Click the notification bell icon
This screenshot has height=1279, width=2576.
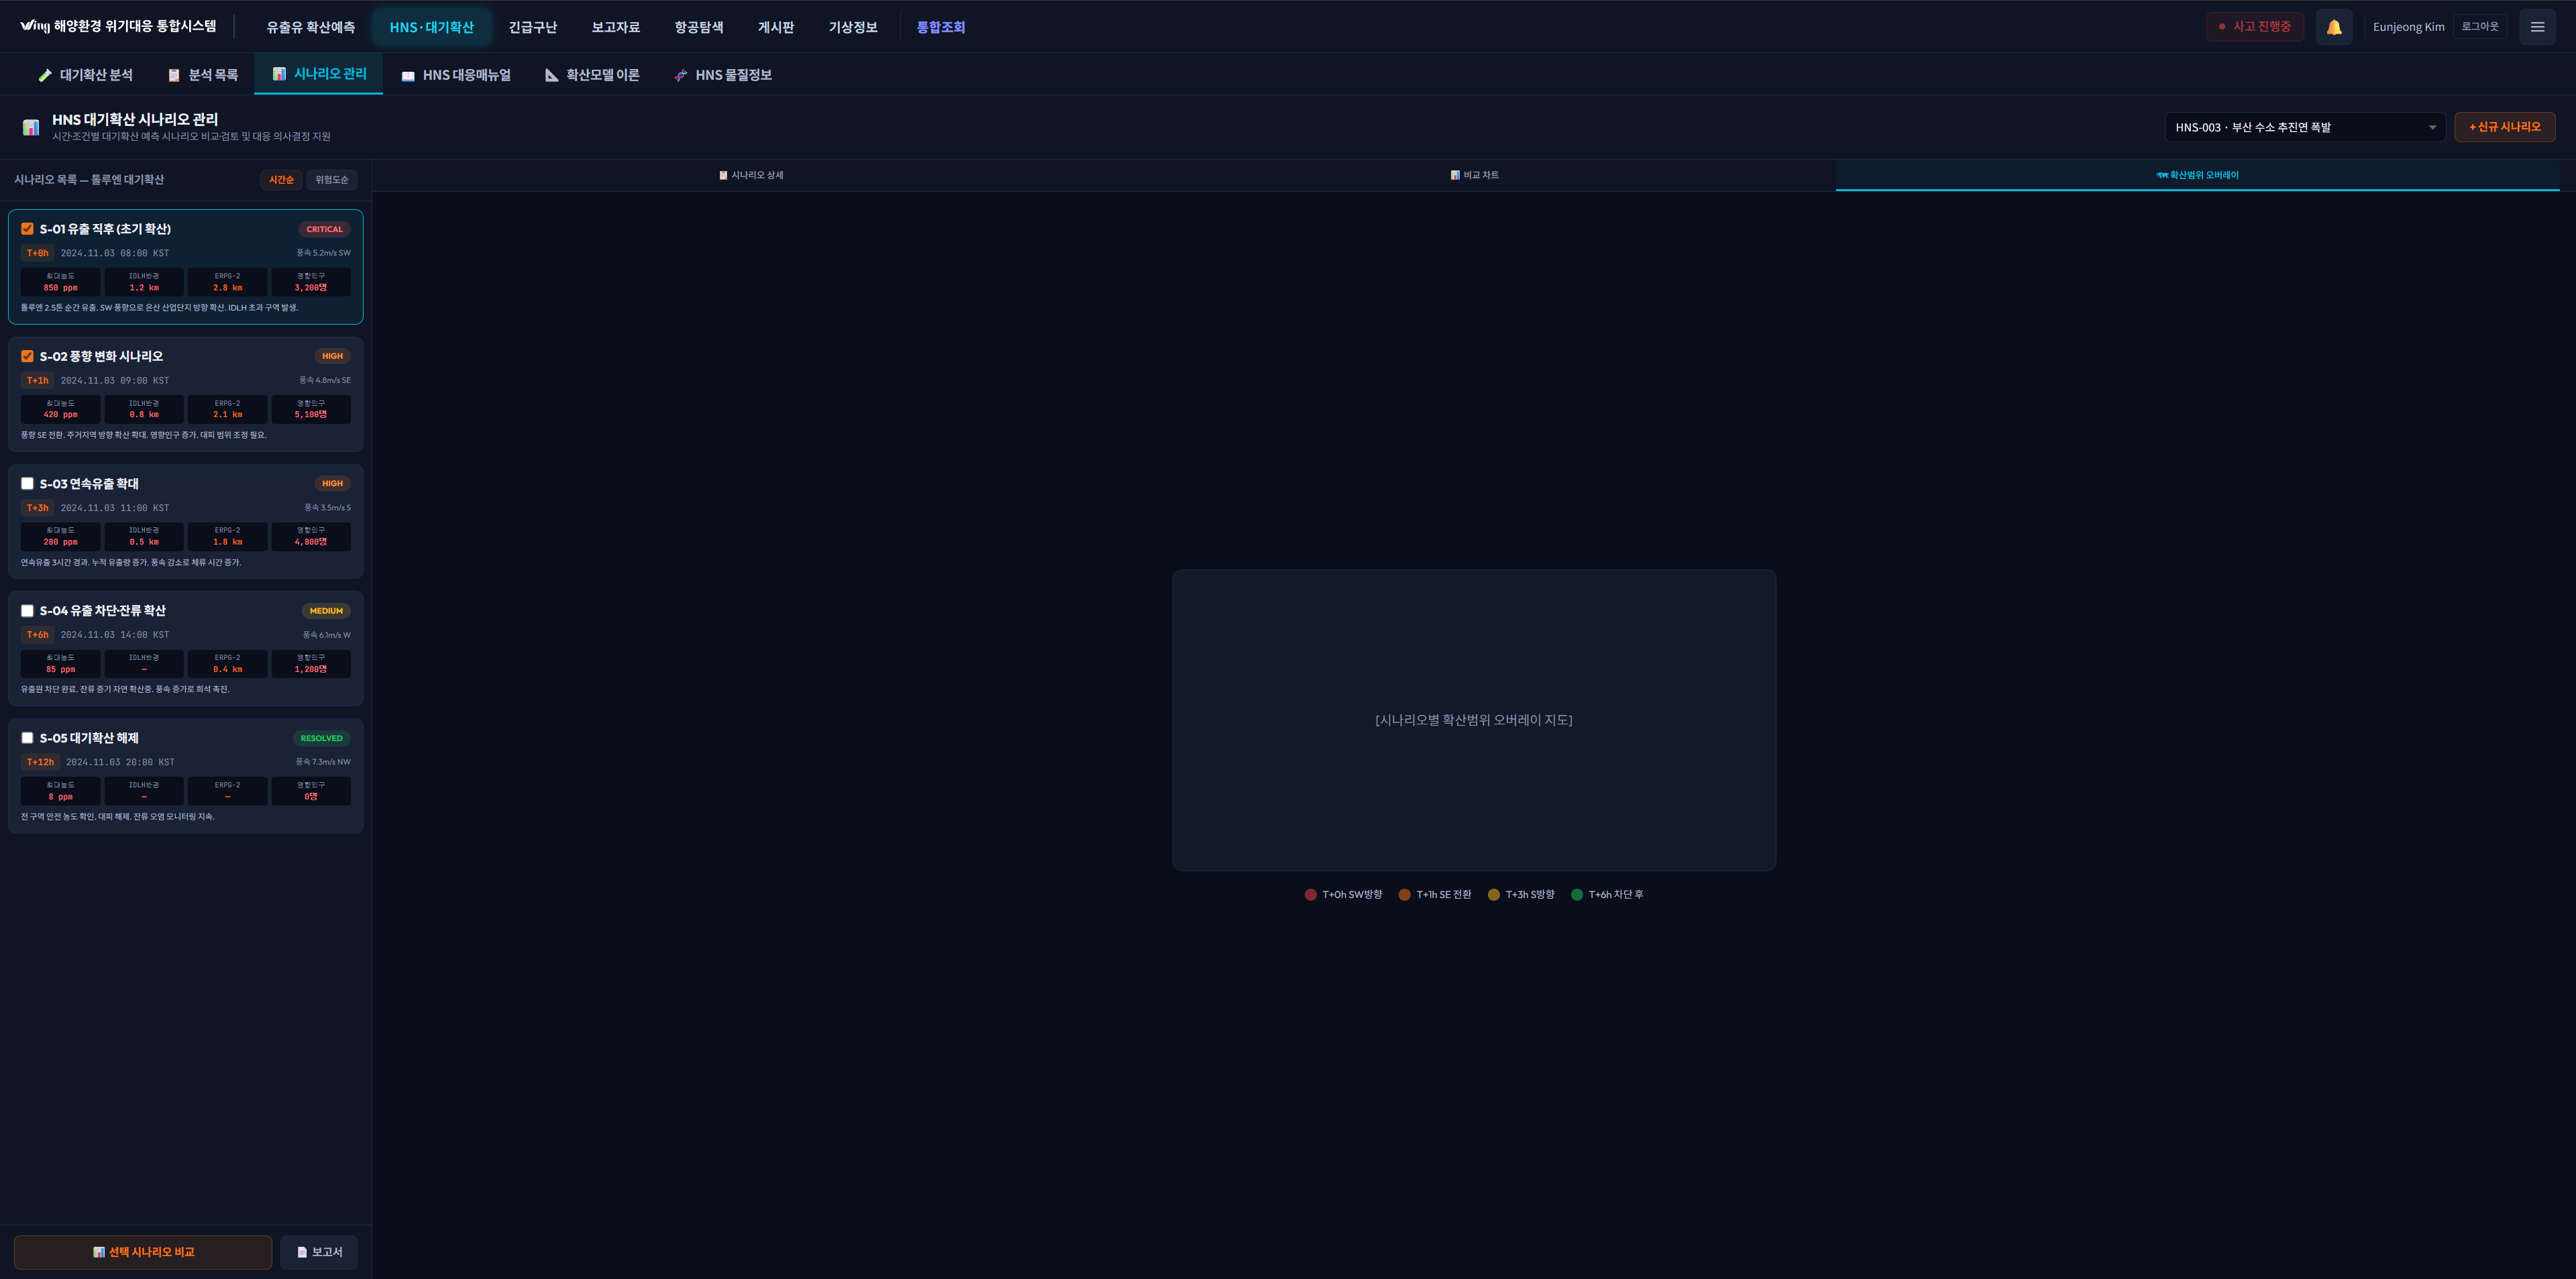pos(2333,27)
